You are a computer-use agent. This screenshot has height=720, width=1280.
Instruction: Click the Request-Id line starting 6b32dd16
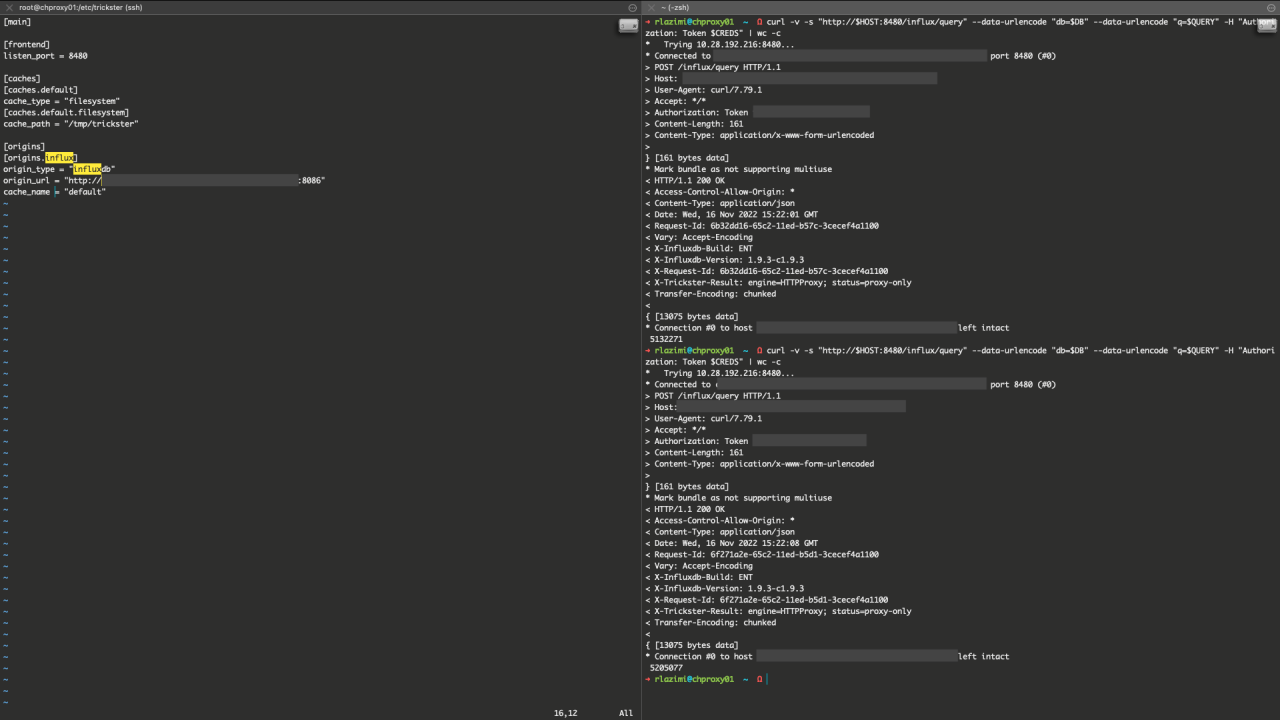[762, 226]
